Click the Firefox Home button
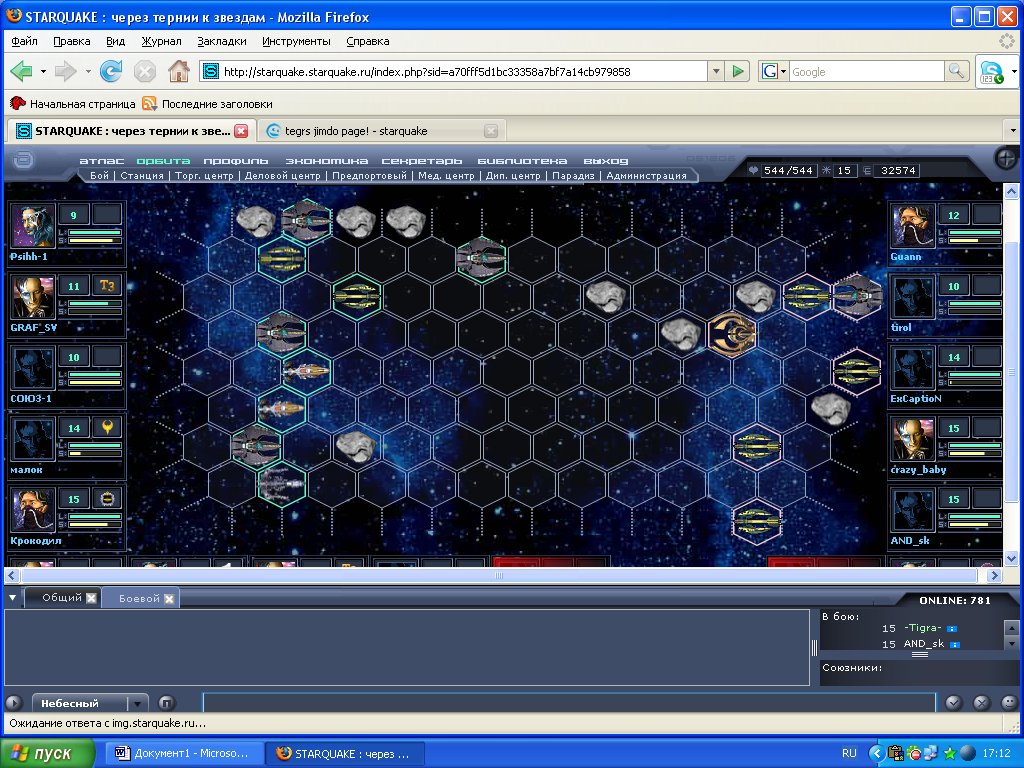1024x768 pixels. pos(178,71)
